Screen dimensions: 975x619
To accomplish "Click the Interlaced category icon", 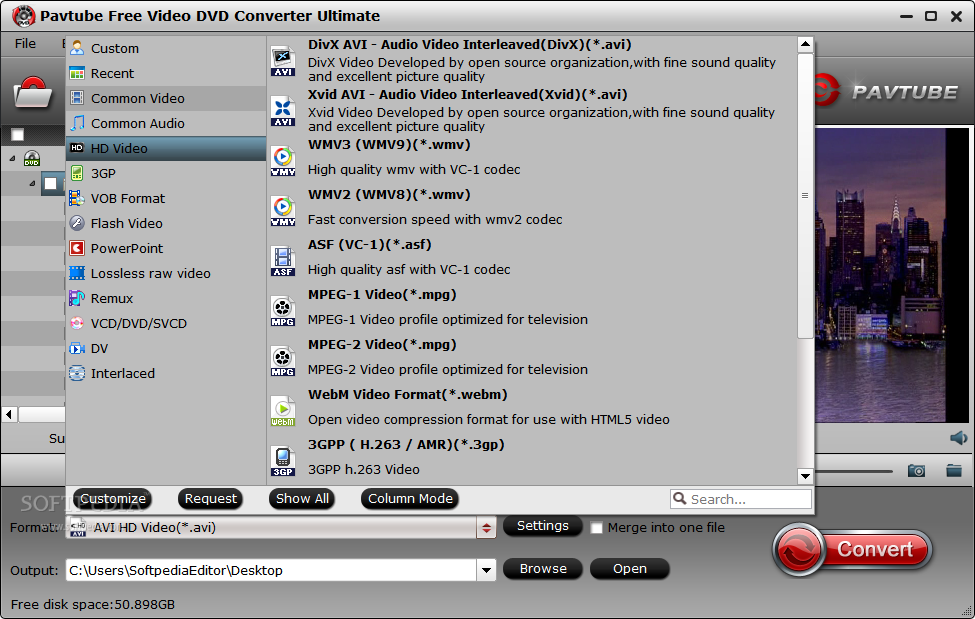I will (x=77, y=373).
